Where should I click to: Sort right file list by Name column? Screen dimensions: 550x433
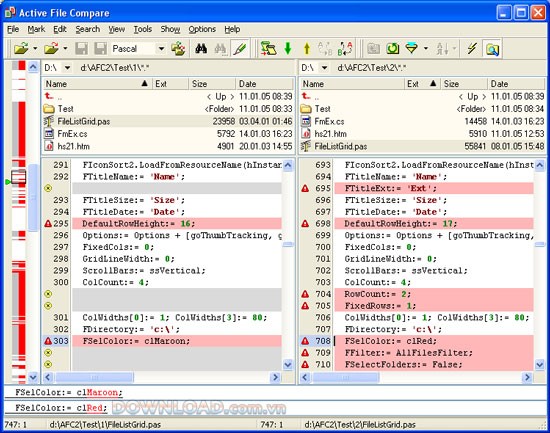click(x=352, y=84)
